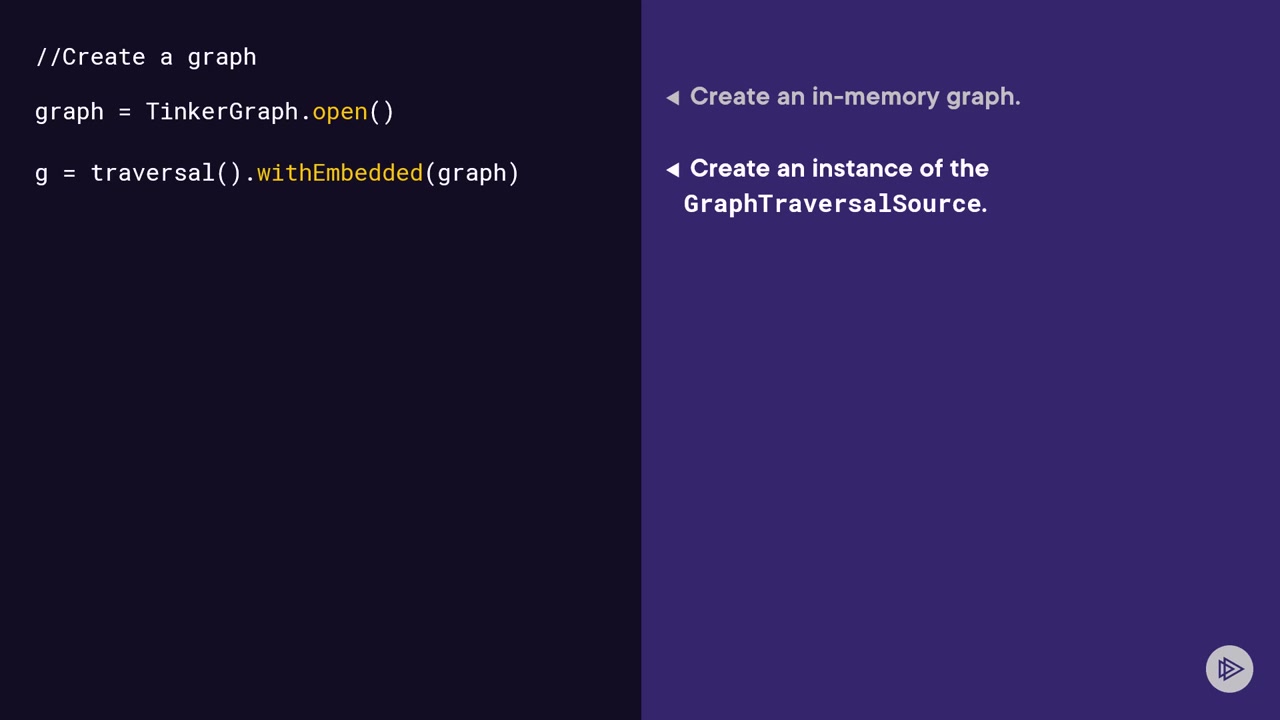Click the equals sign after 'graph'
Viewport: 1280px width, 720px height.
tap(125, 112)
